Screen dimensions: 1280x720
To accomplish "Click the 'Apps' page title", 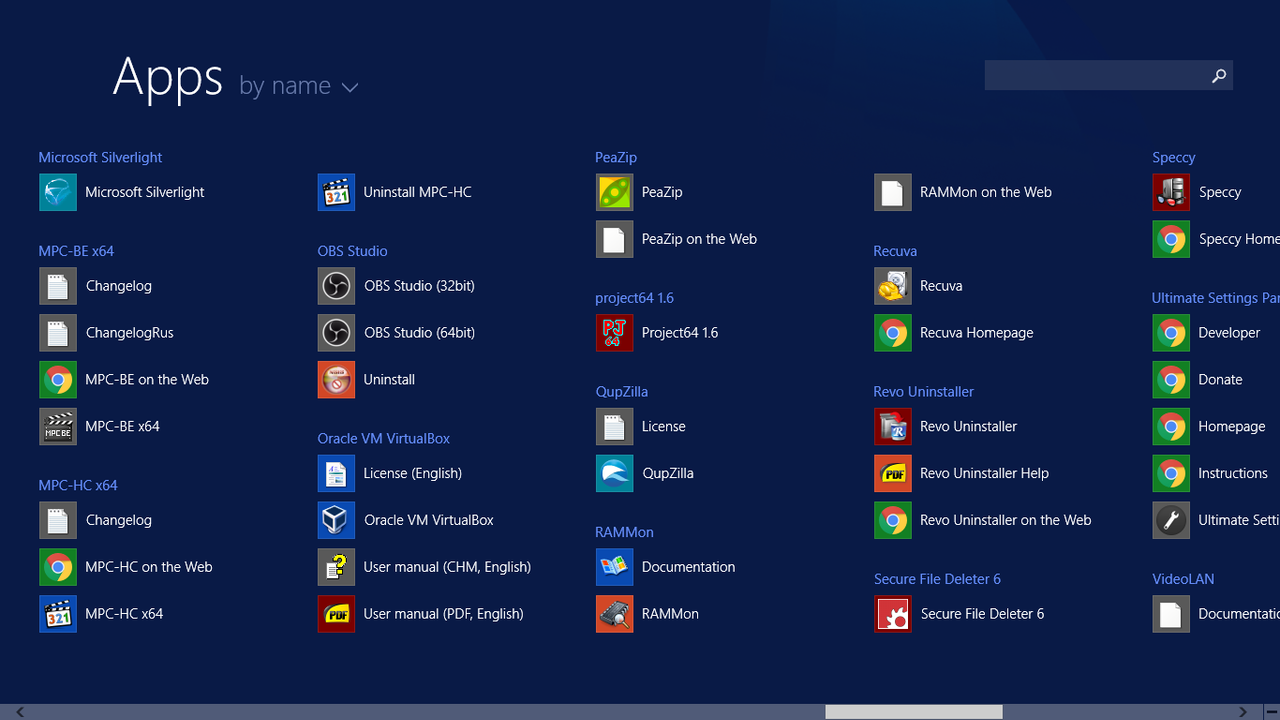I will (x=168, y=77).
